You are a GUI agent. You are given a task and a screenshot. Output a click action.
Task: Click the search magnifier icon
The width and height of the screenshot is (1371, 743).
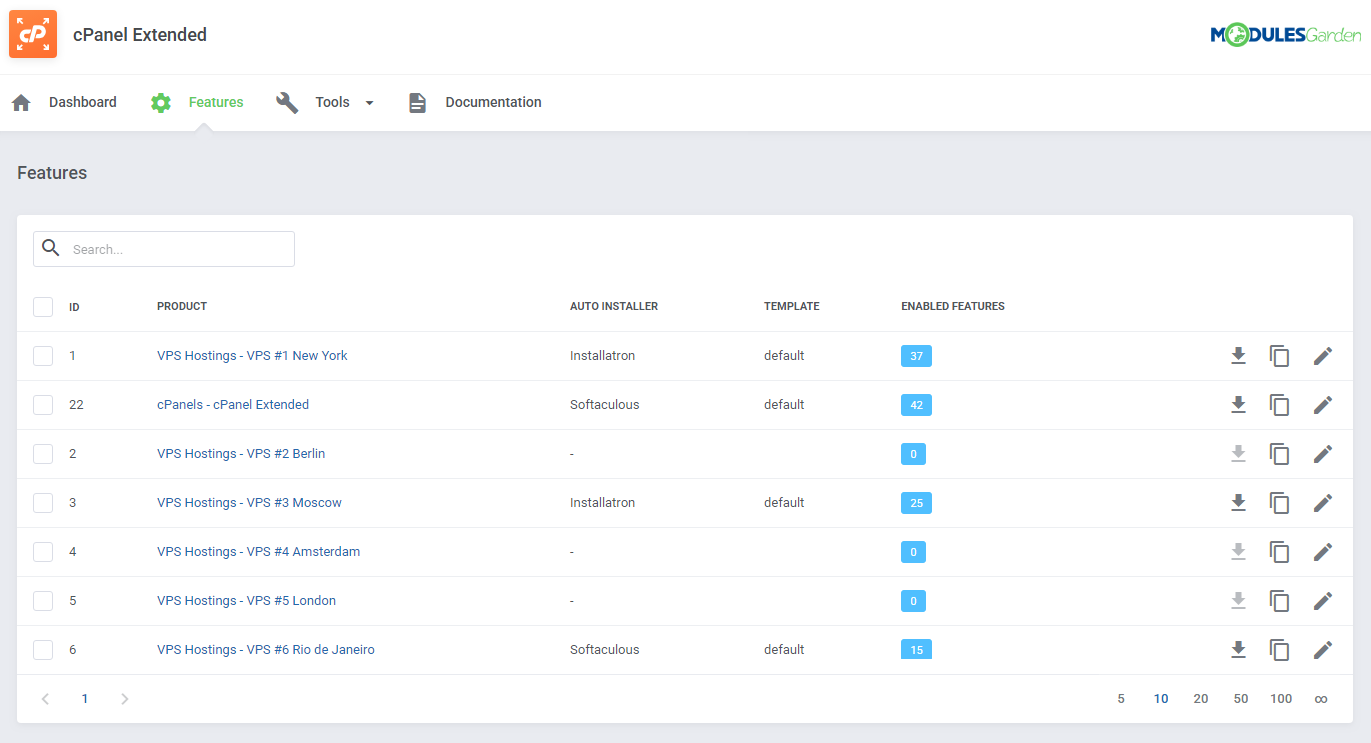[51, 248]
